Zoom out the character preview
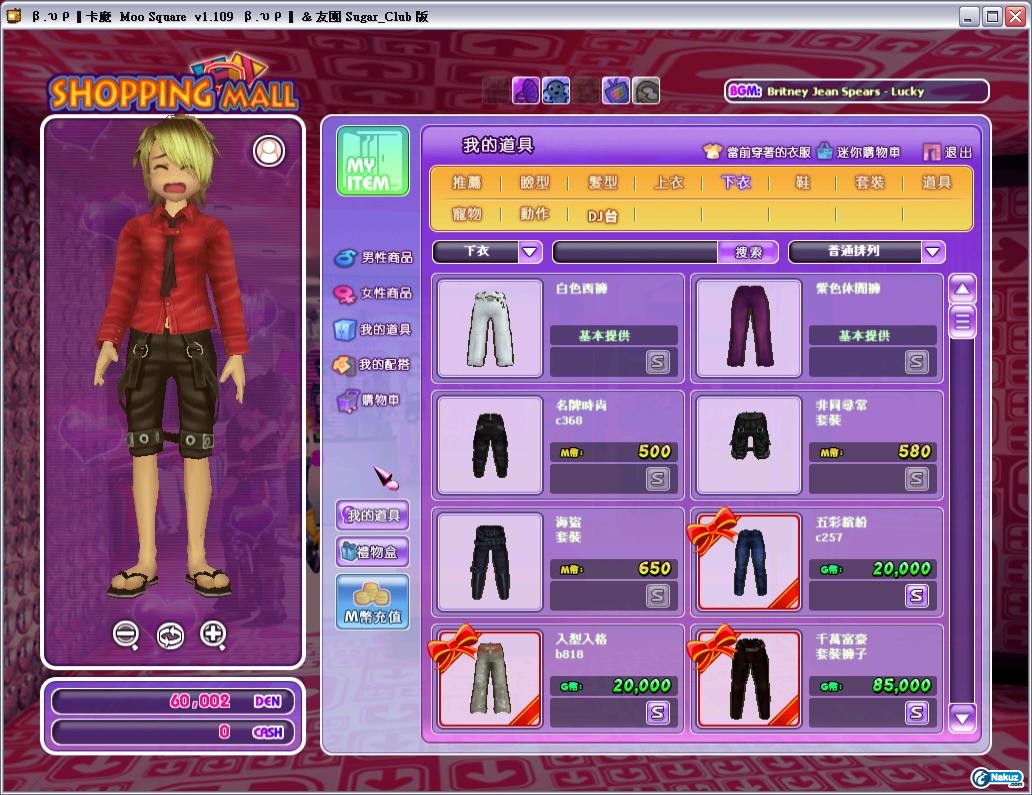Image resolution: width=1032 pixels, height=795 pixels. point(126,634)
